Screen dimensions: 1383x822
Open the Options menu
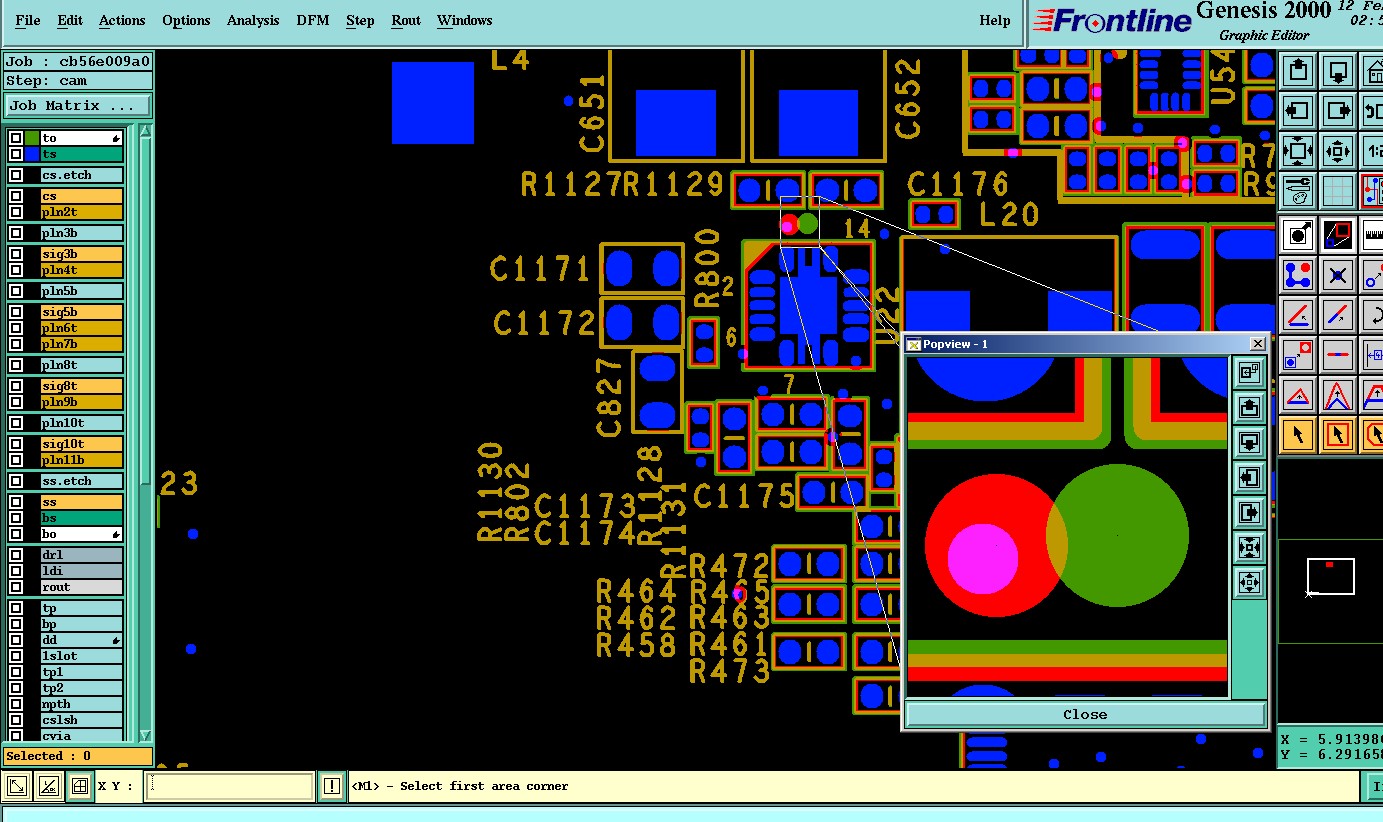pyautogui.click(x=186, y=20)
